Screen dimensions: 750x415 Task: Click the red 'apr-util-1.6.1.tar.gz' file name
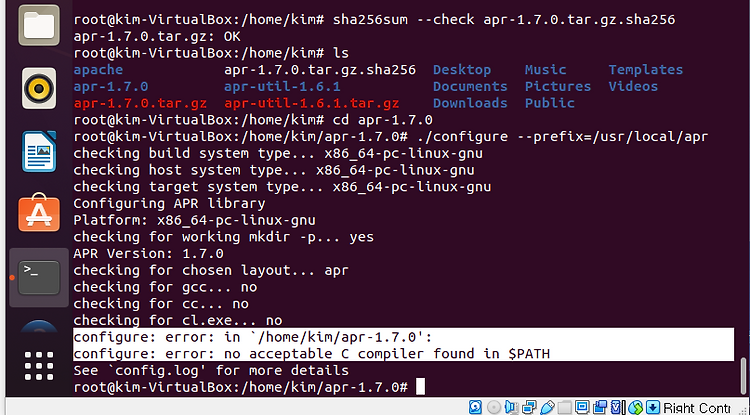(311, 103)
